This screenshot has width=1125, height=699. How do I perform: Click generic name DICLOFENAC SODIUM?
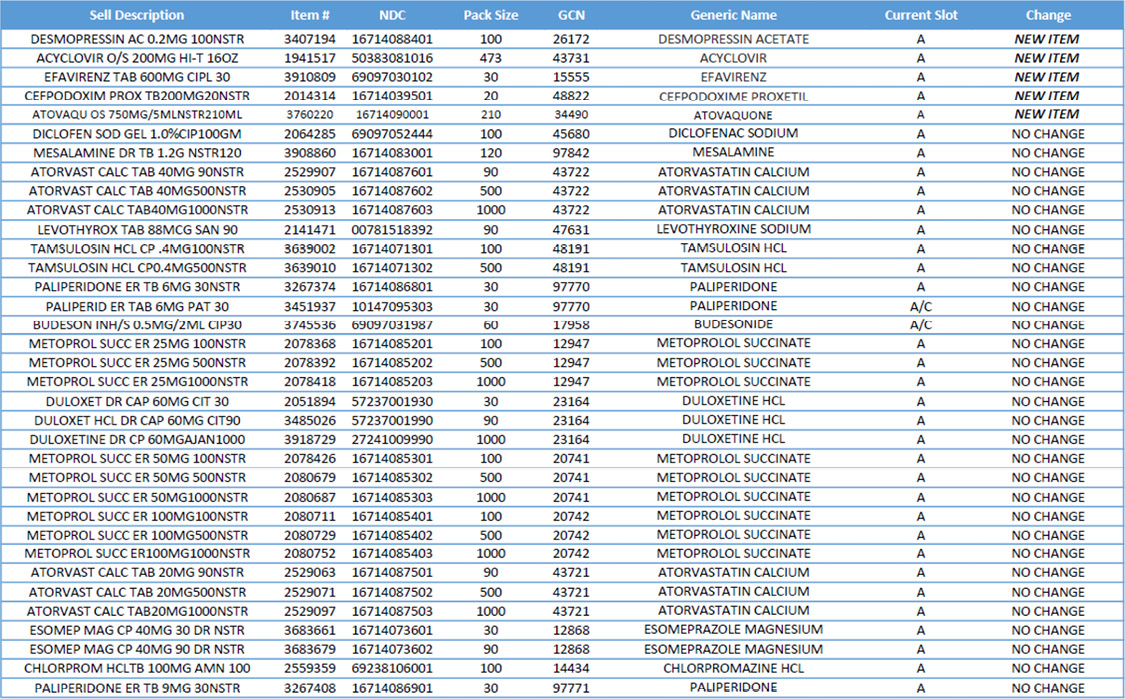(733, 133)
